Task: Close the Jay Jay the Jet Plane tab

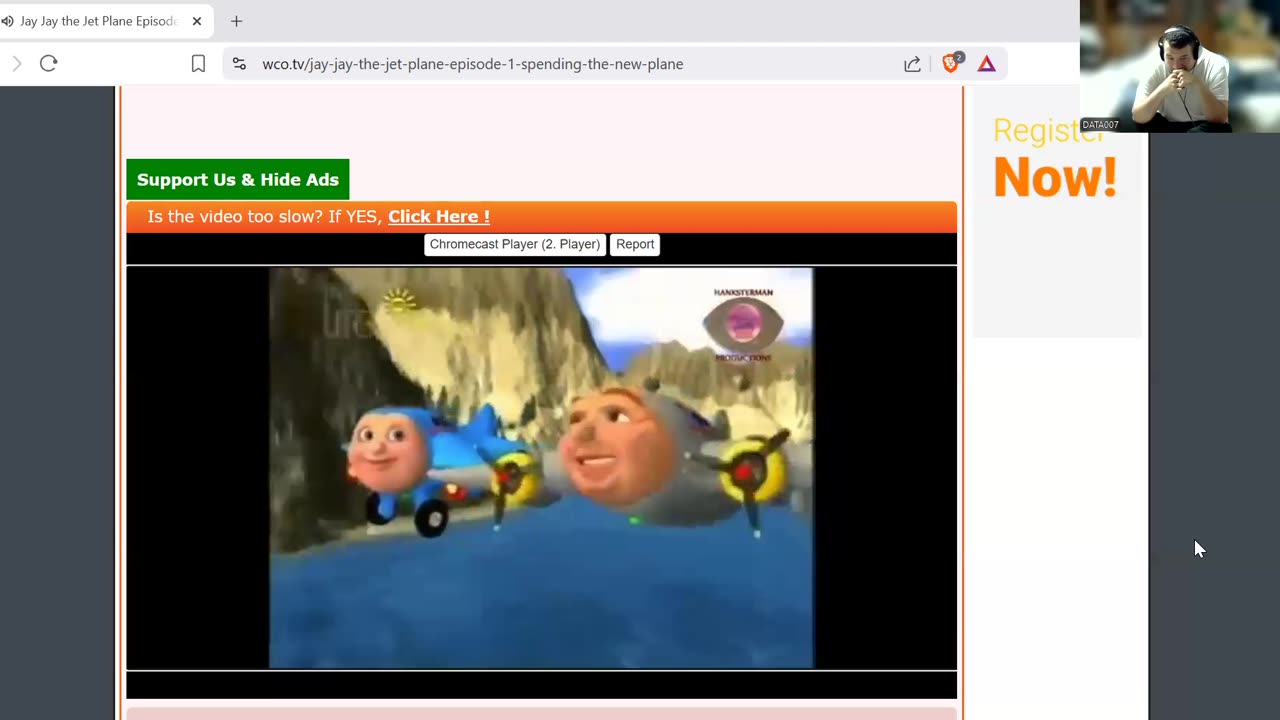Action: (x=197, y=21)
